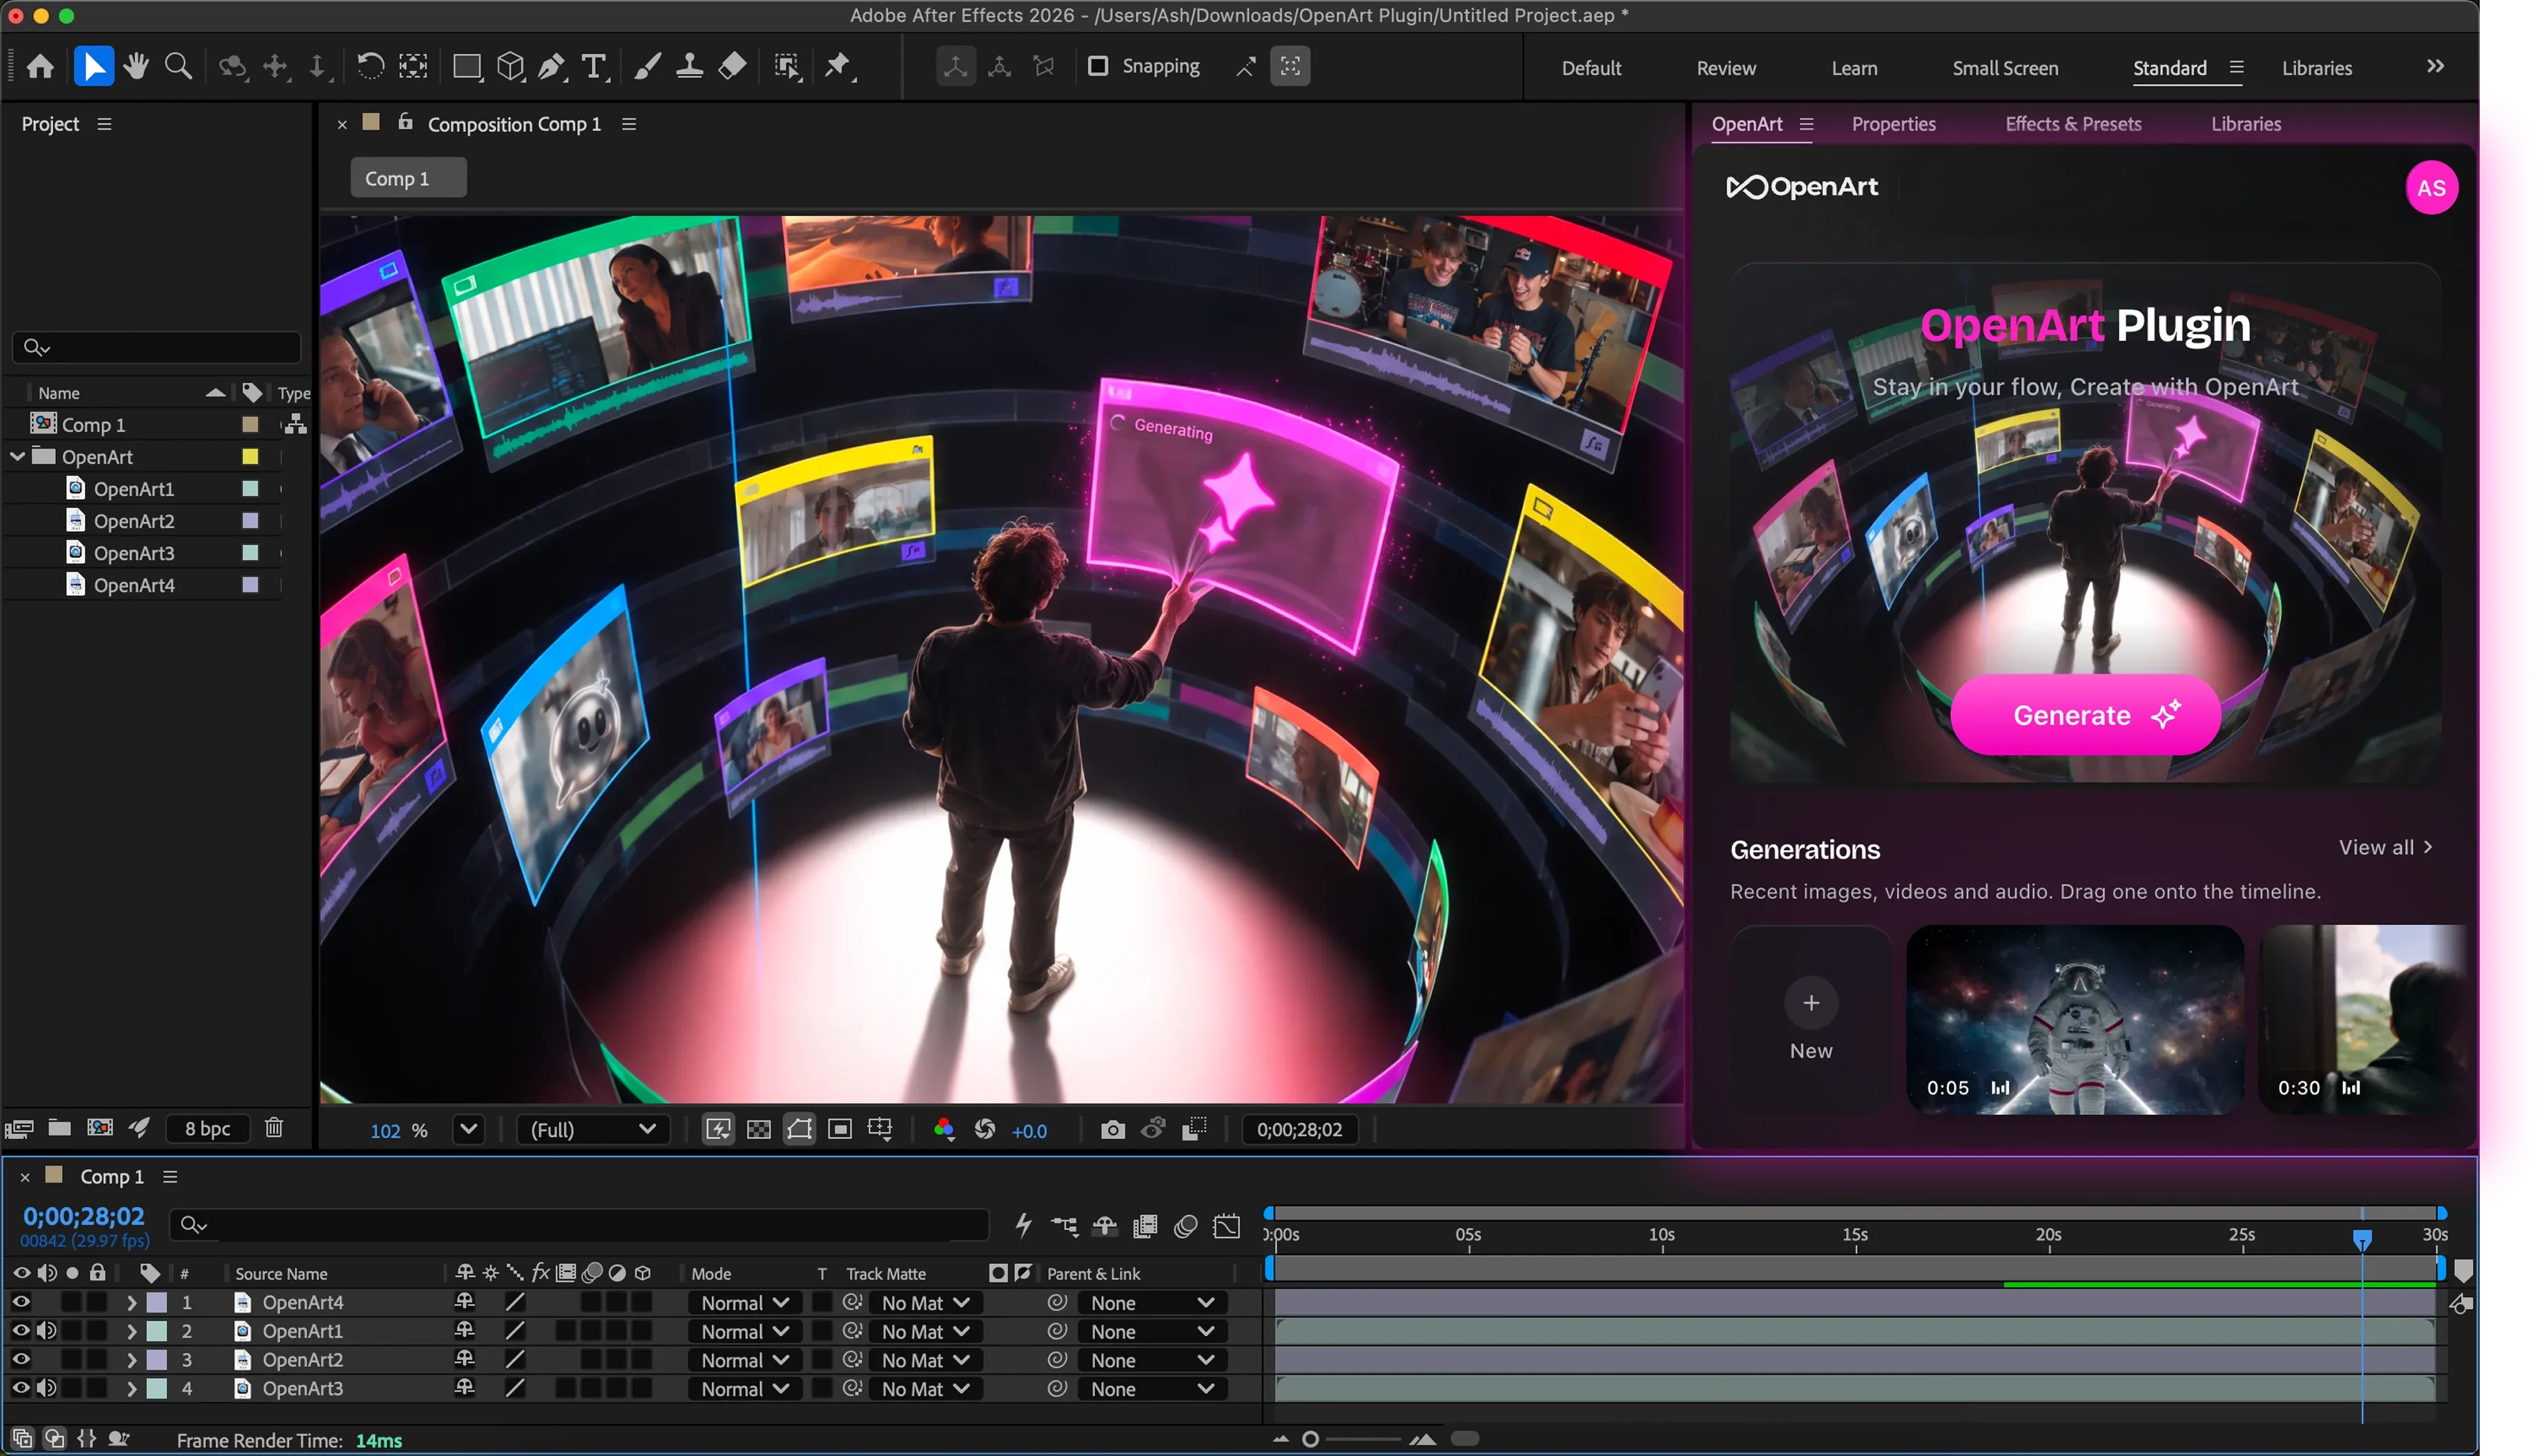2546x1456 pixels.
Task: Create a New generation card
Action: pos(1810,1020)
